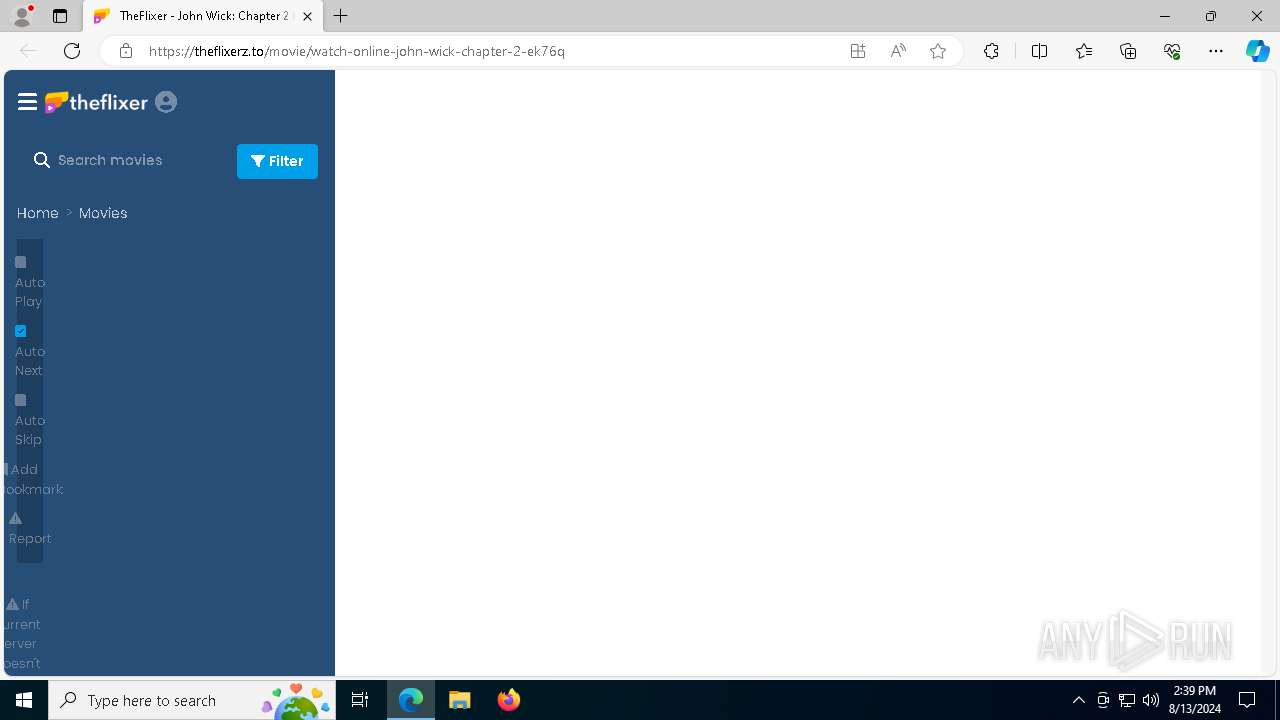Open Windows Start menu
1280x720 pixels.
coord(24,700)
